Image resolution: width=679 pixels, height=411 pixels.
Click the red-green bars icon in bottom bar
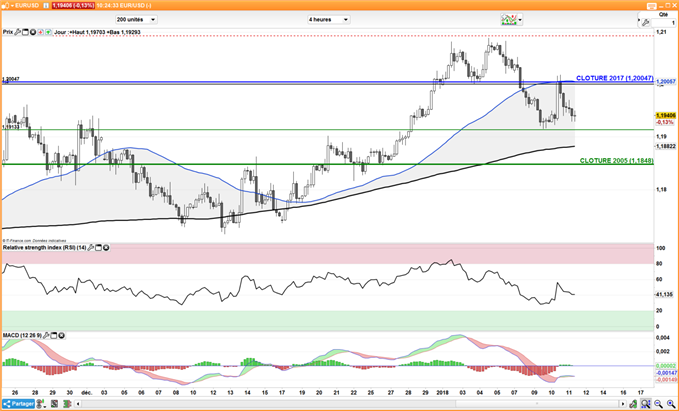[67, 404]
